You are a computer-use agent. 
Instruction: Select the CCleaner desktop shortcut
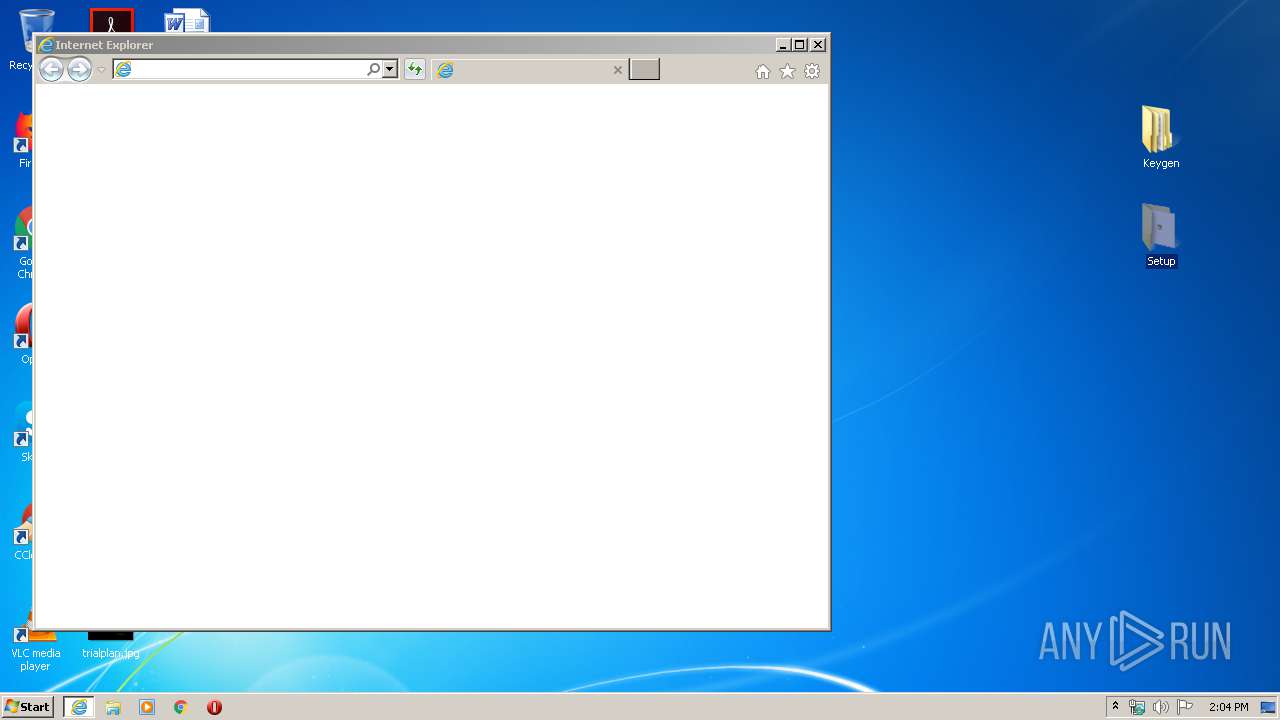[x=22, y=532]
